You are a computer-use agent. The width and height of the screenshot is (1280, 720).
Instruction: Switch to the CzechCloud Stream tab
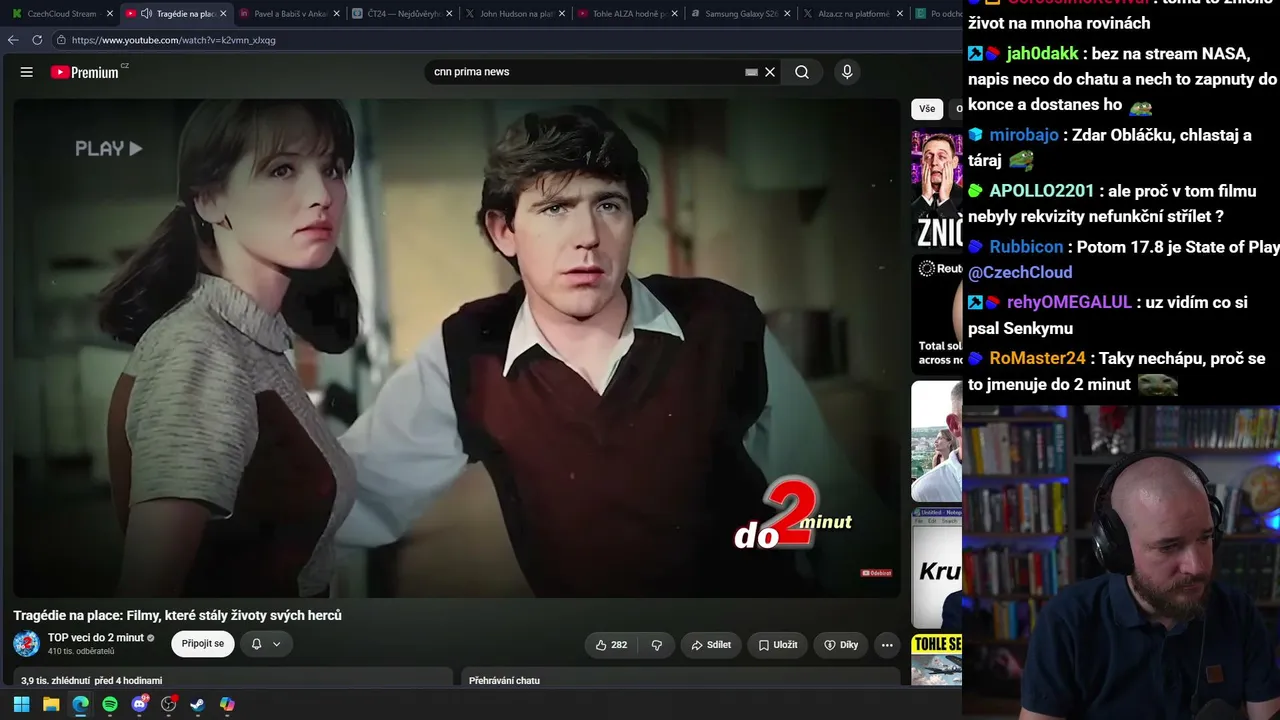62,14
